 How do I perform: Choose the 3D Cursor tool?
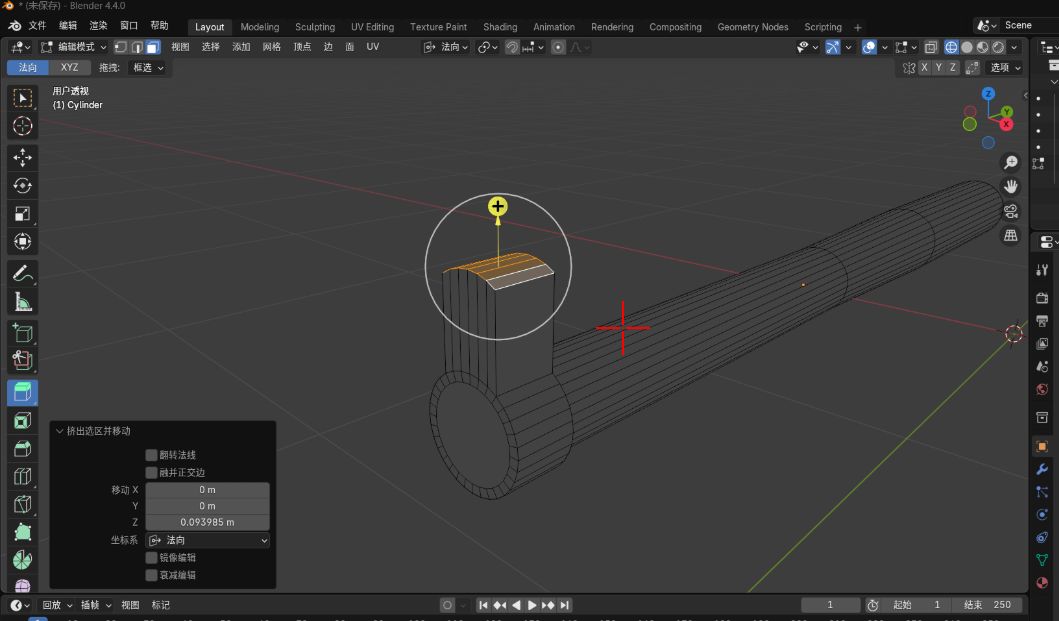point(22,126)
